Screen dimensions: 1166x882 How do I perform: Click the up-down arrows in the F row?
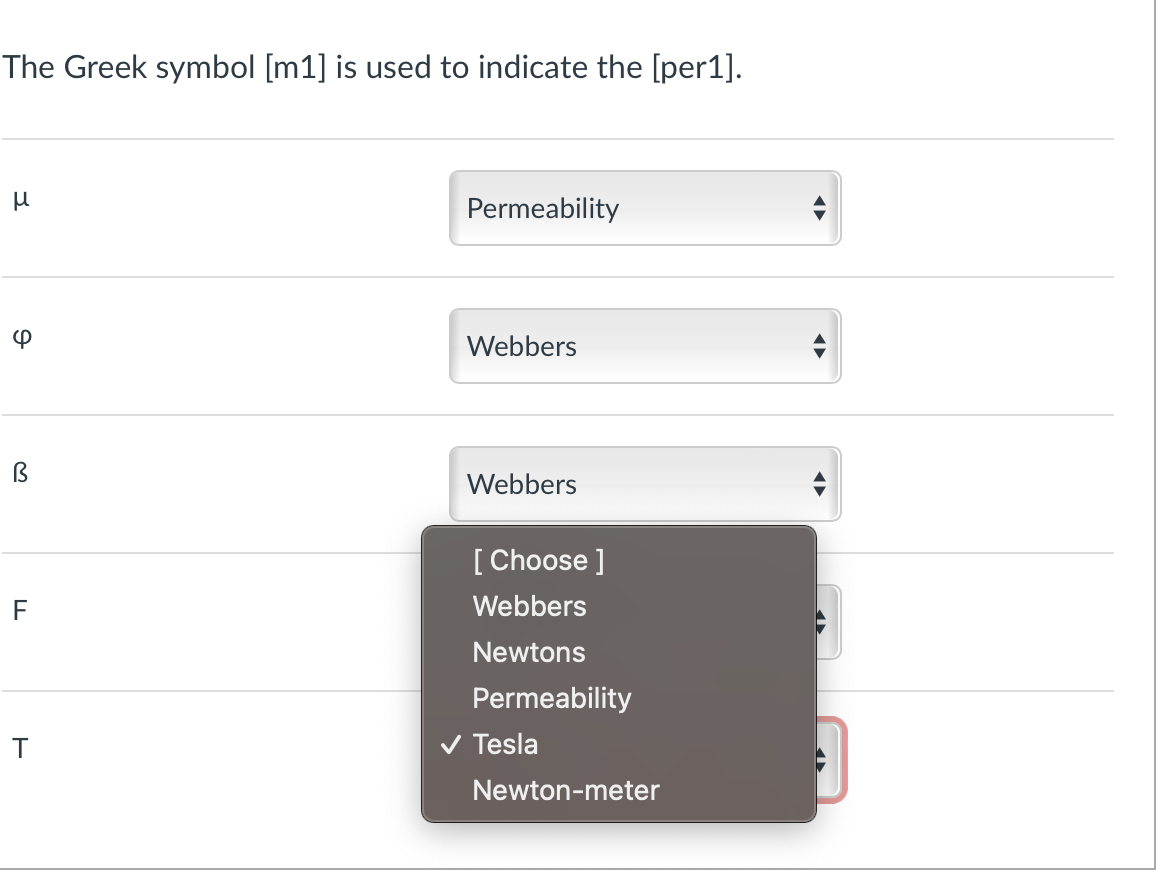[x=819, y=622]
